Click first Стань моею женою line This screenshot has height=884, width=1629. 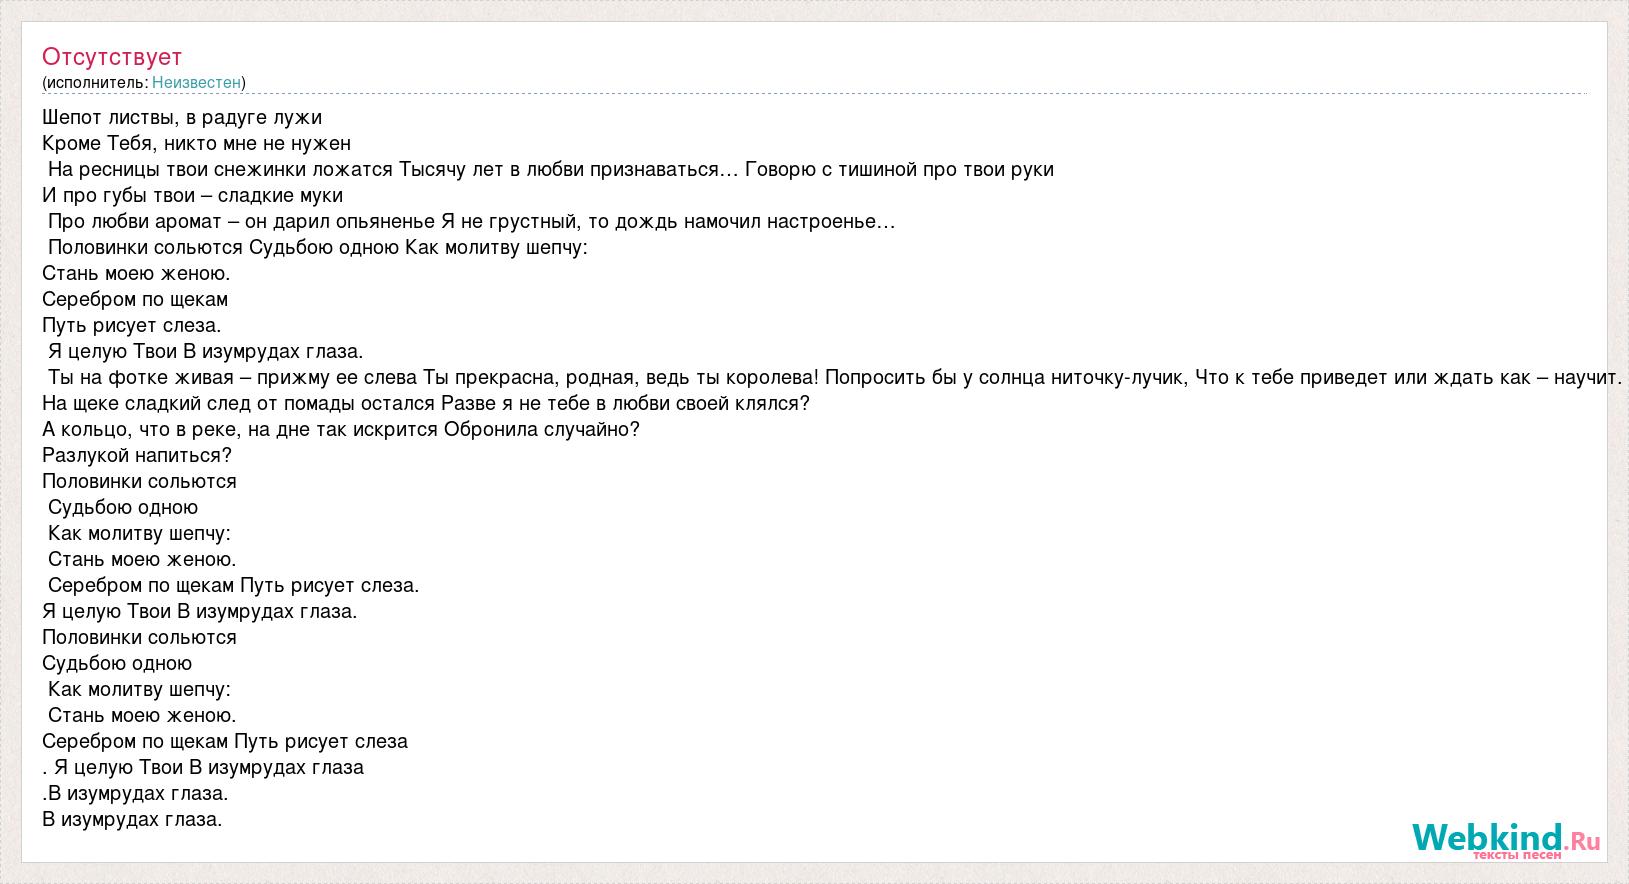coord(137,274)
